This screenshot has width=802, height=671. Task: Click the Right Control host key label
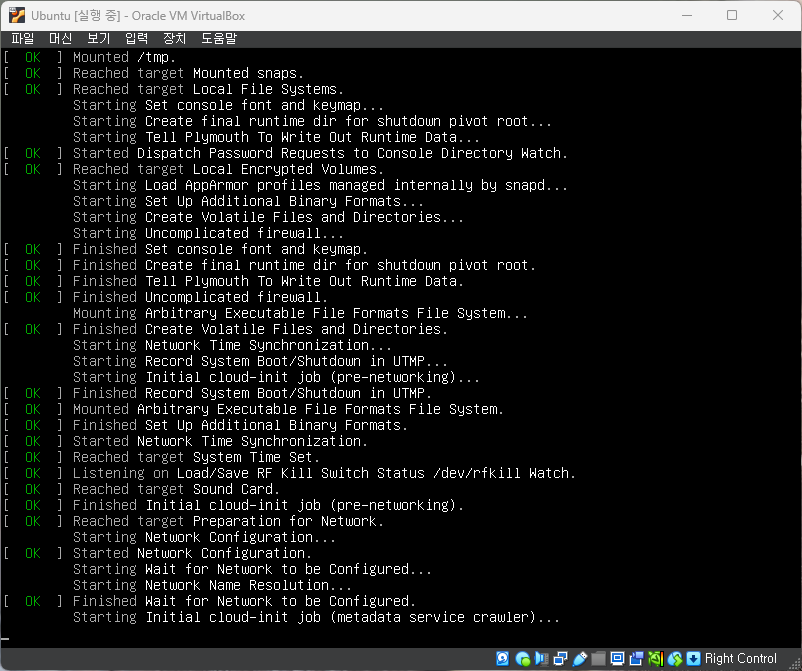click(x=741, y=659)
